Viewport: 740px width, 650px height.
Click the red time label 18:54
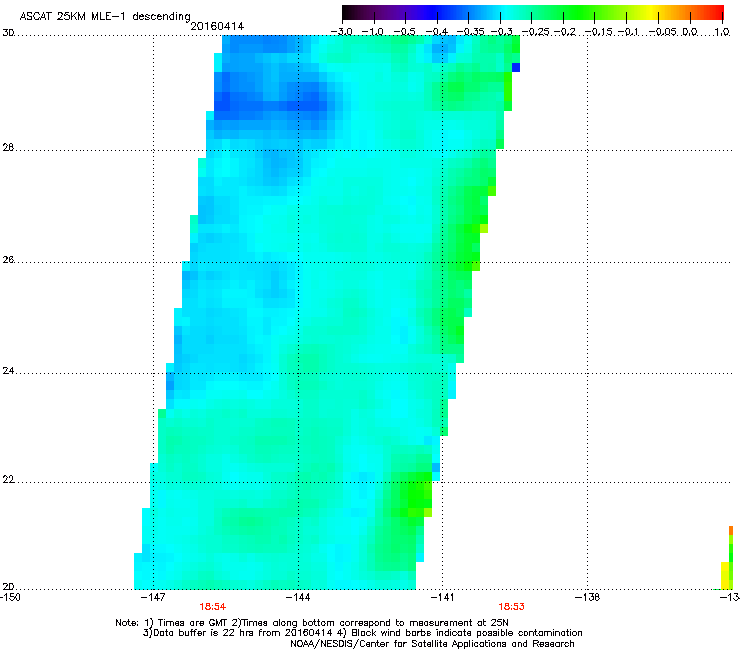212,607
